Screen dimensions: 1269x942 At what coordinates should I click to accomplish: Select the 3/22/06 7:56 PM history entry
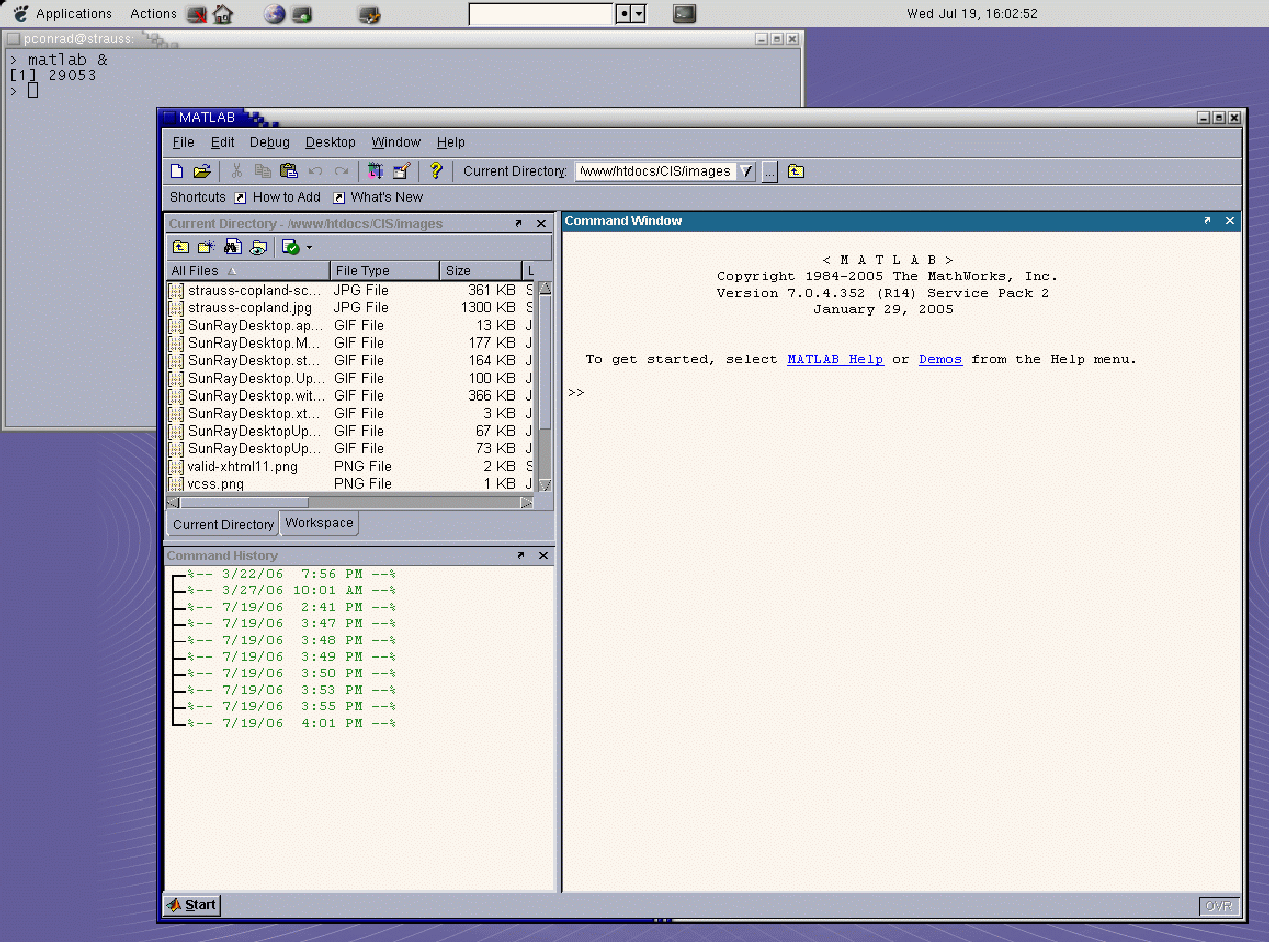tap(291, 574)
